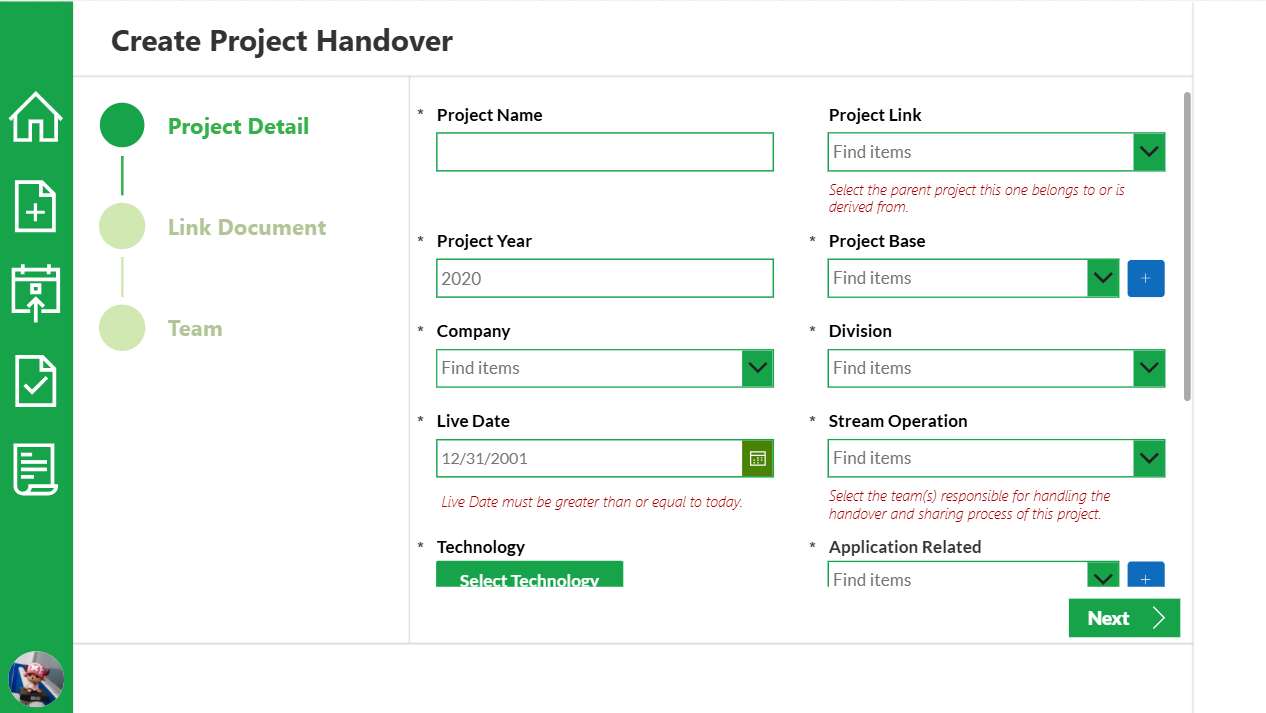Go to the Team step
This screenshot has width=1266, height=713.
(x=195, y=328)
